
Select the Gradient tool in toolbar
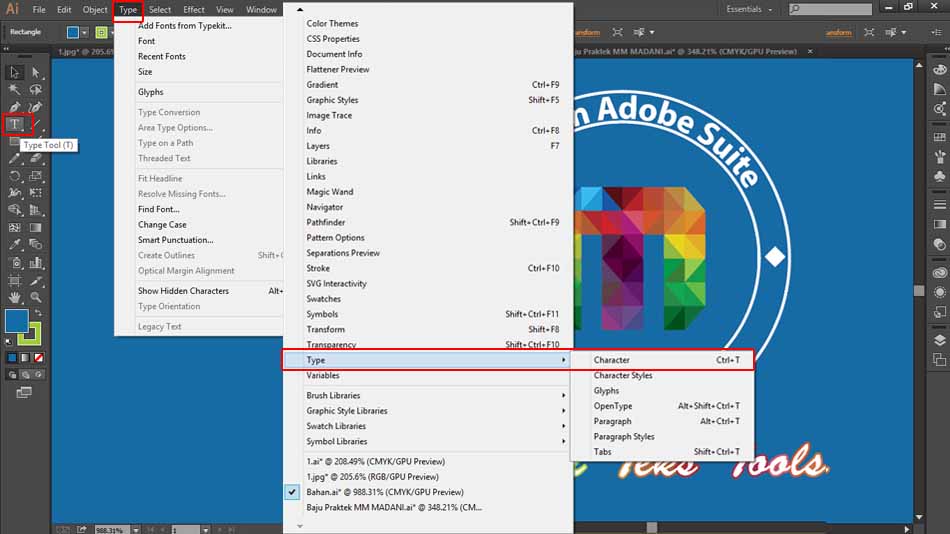pos(36,228)
